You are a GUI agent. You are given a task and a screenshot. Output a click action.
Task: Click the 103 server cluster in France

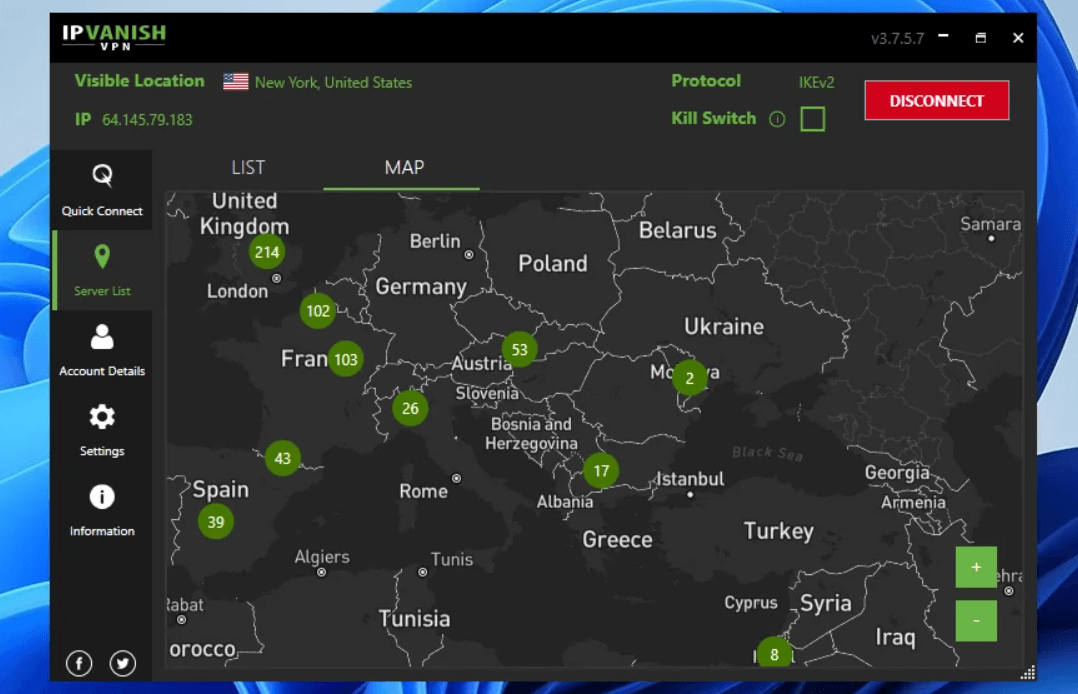coord(346,359)
